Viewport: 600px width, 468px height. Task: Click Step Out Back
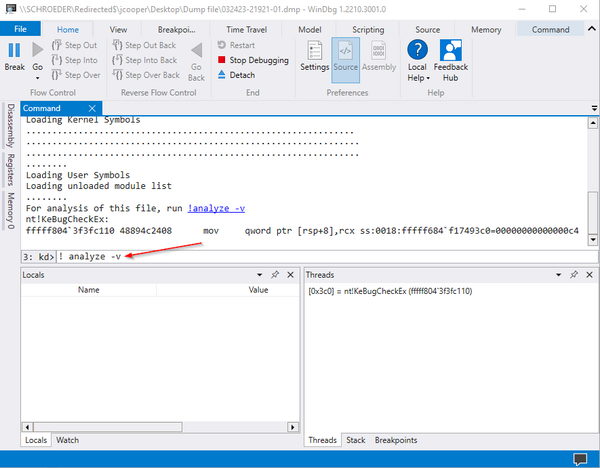point(144,45)
